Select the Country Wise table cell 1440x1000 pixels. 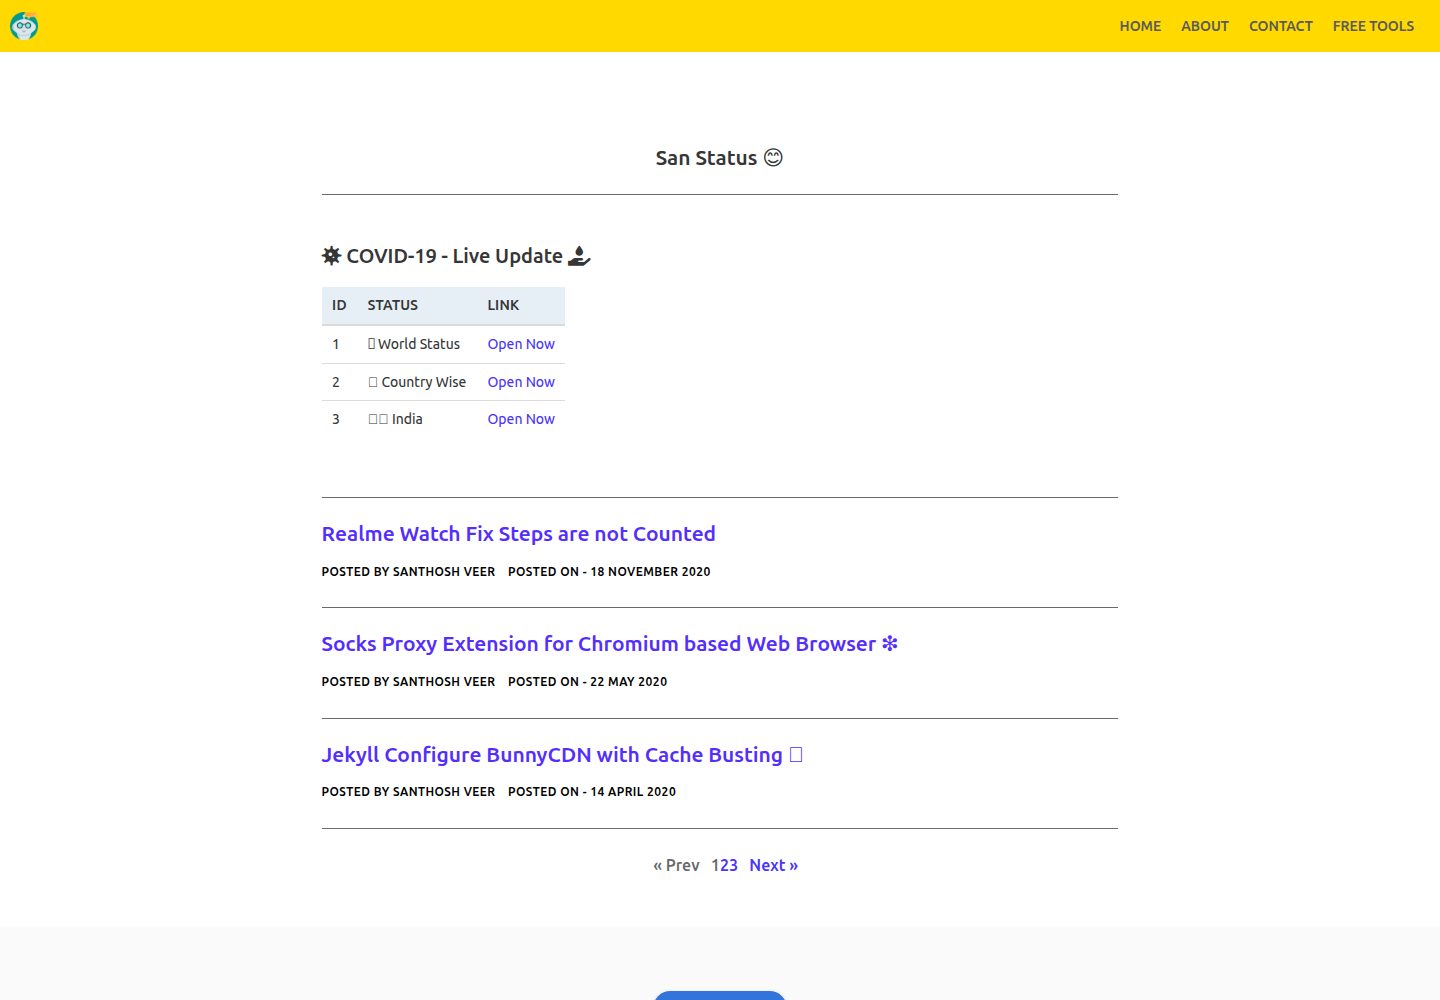coord(417,382)
